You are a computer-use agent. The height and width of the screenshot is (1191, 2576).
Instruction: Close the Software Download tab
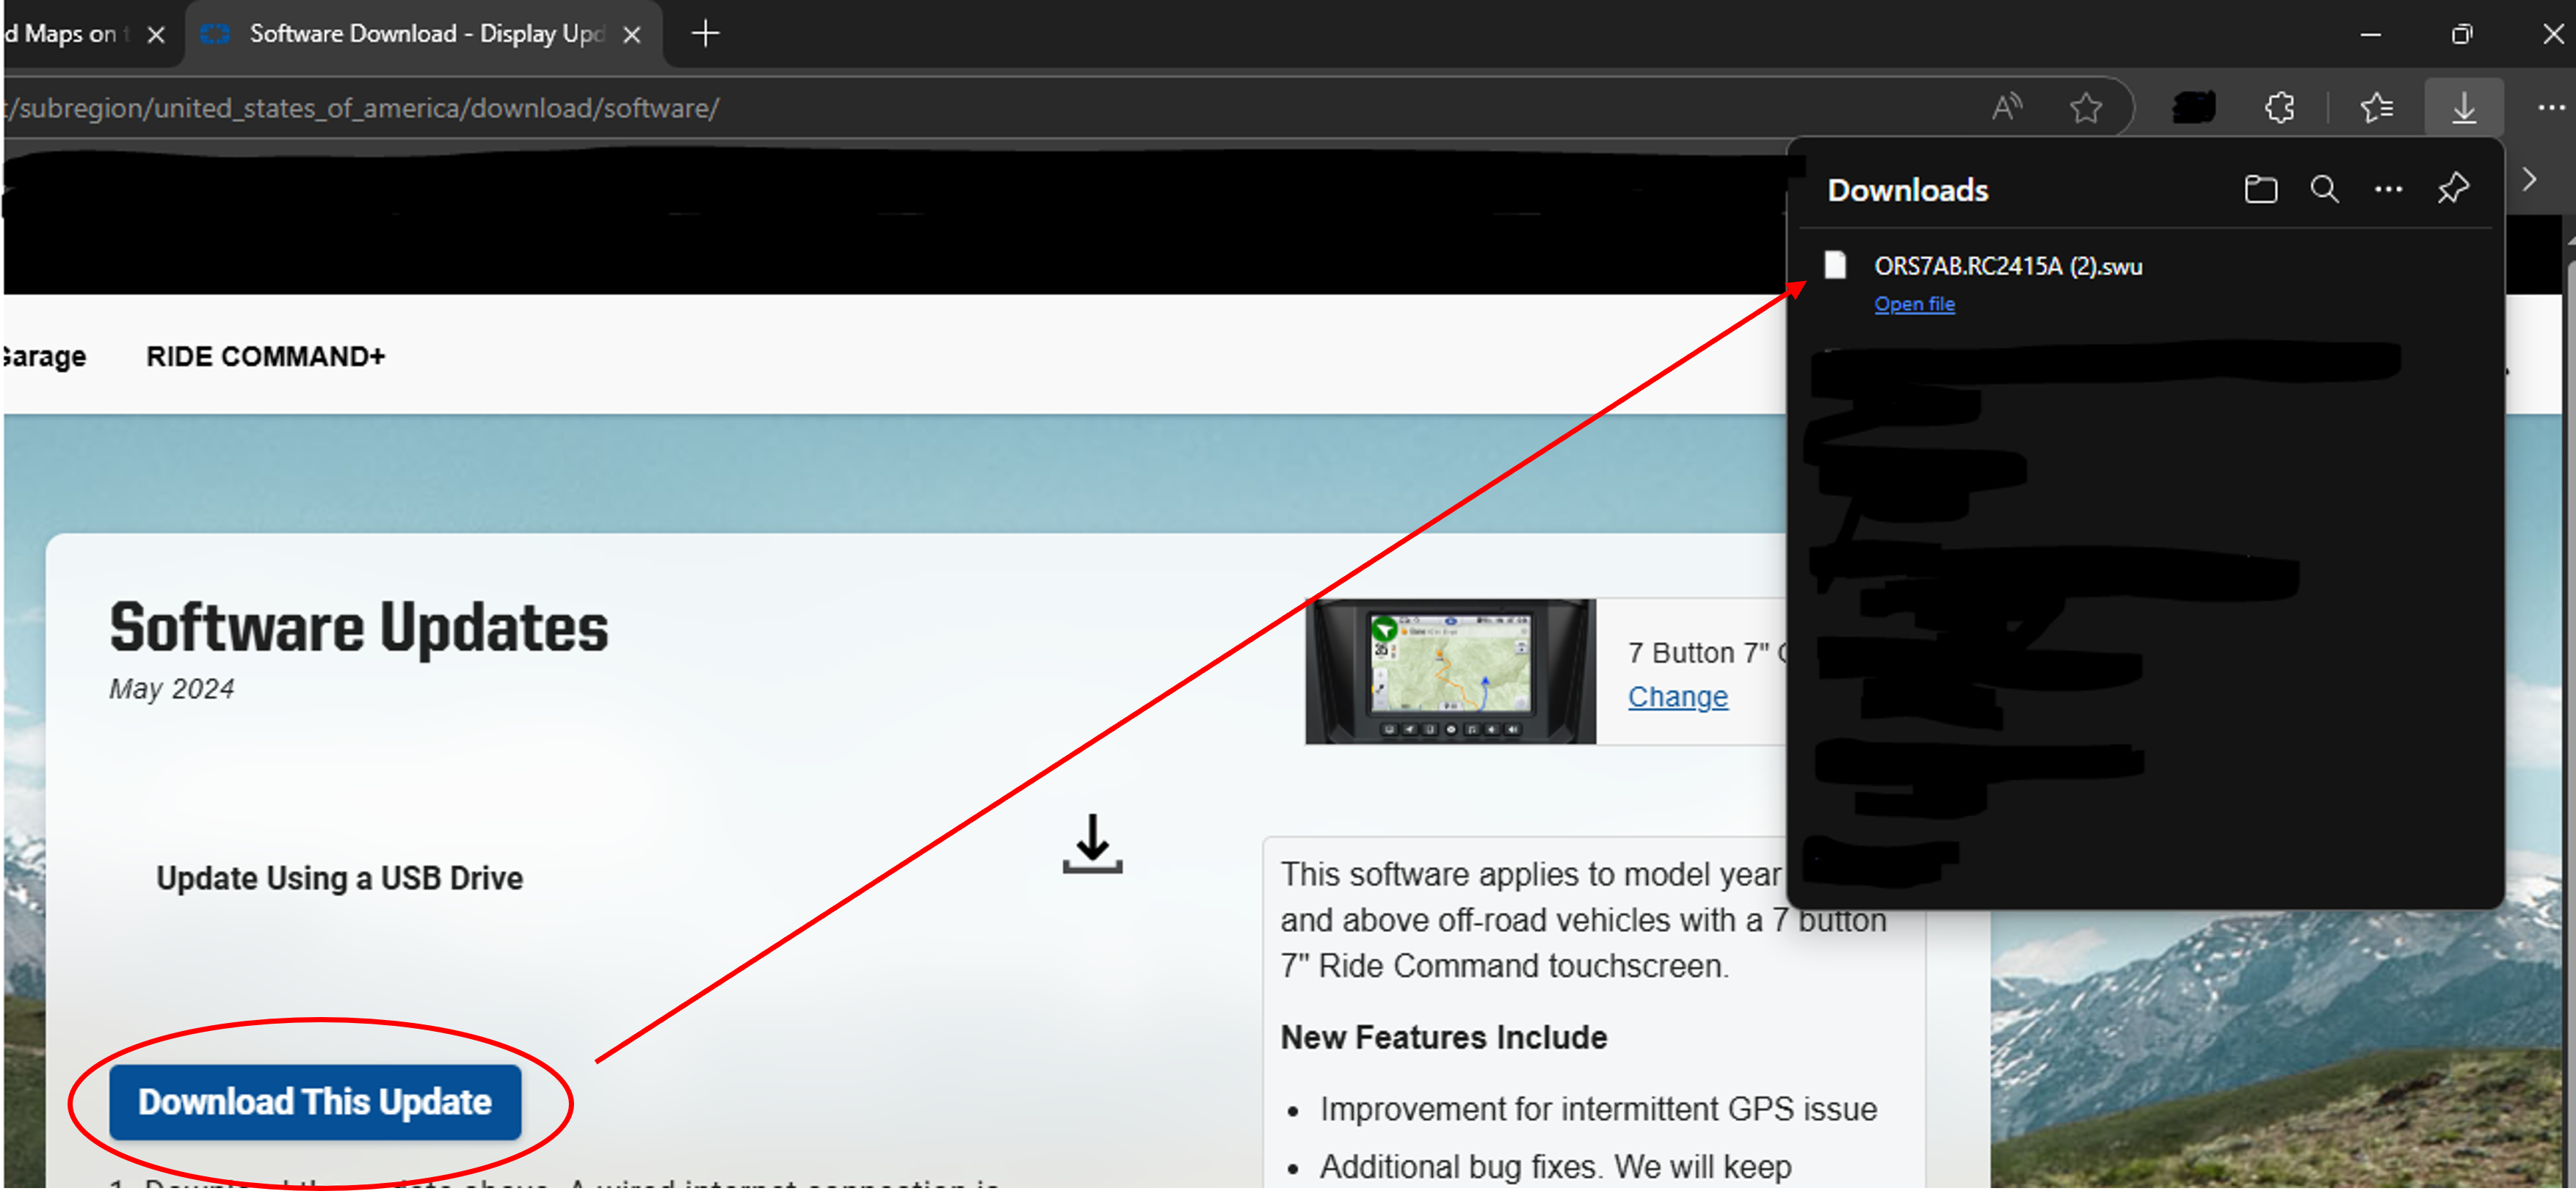pyautogui.click(x=632, y=35)
